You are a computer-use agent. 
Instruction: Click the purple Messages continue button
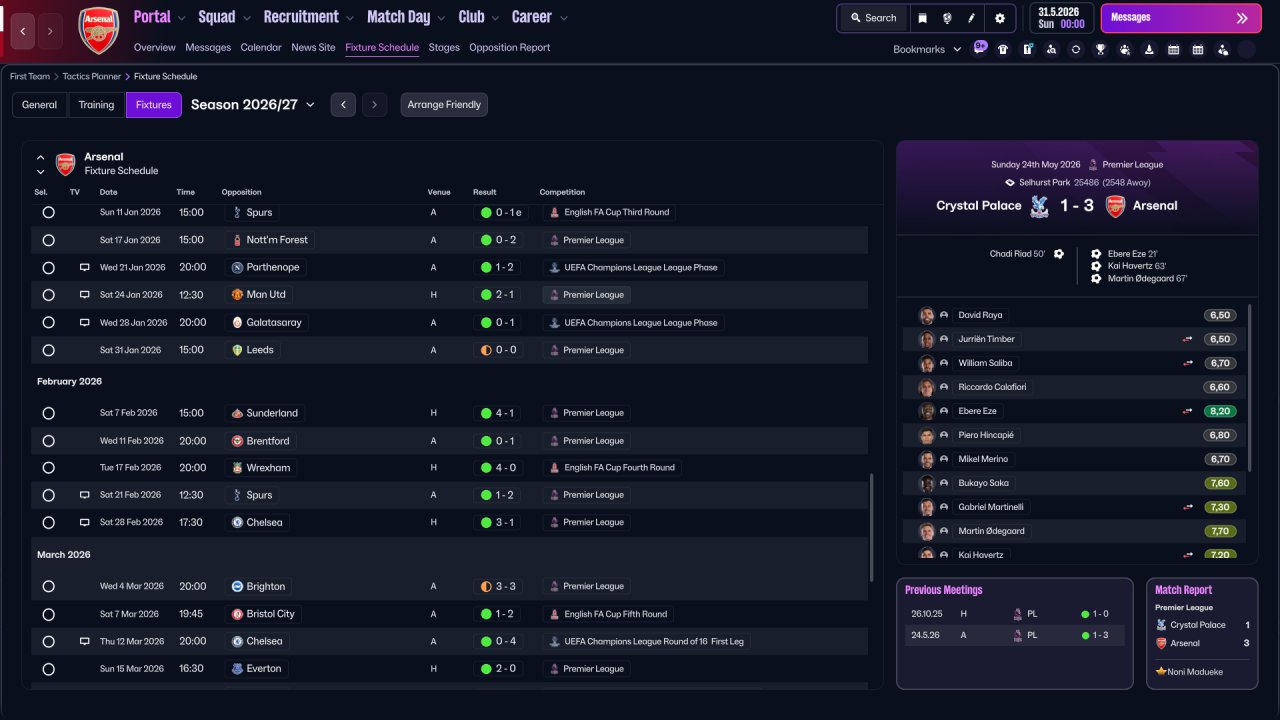tap(1179, 18)
